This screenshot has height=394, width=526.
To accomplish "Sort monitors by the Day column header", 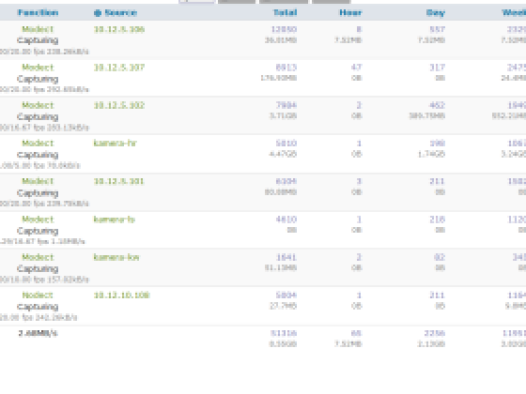I will 435,13.
